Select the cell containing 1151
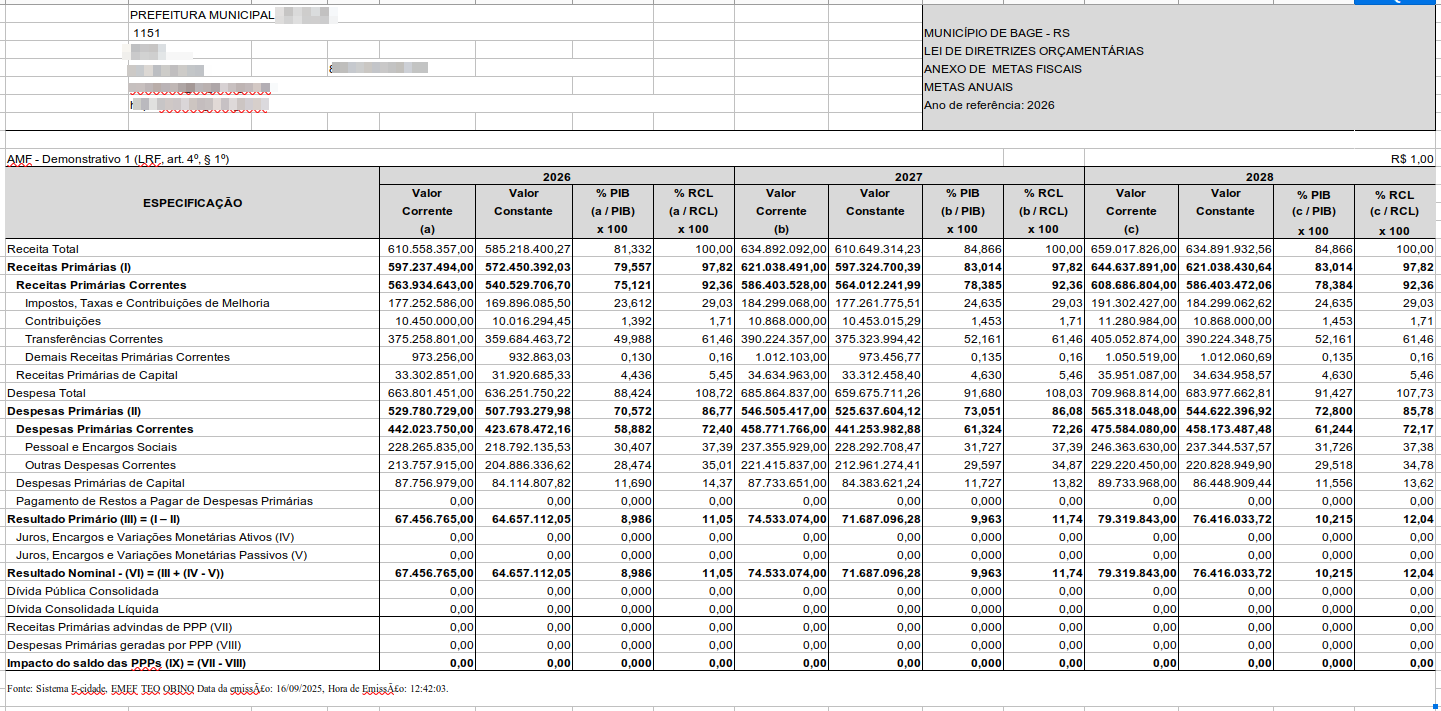The image size is (1441, 711). [x=146, y=33]
